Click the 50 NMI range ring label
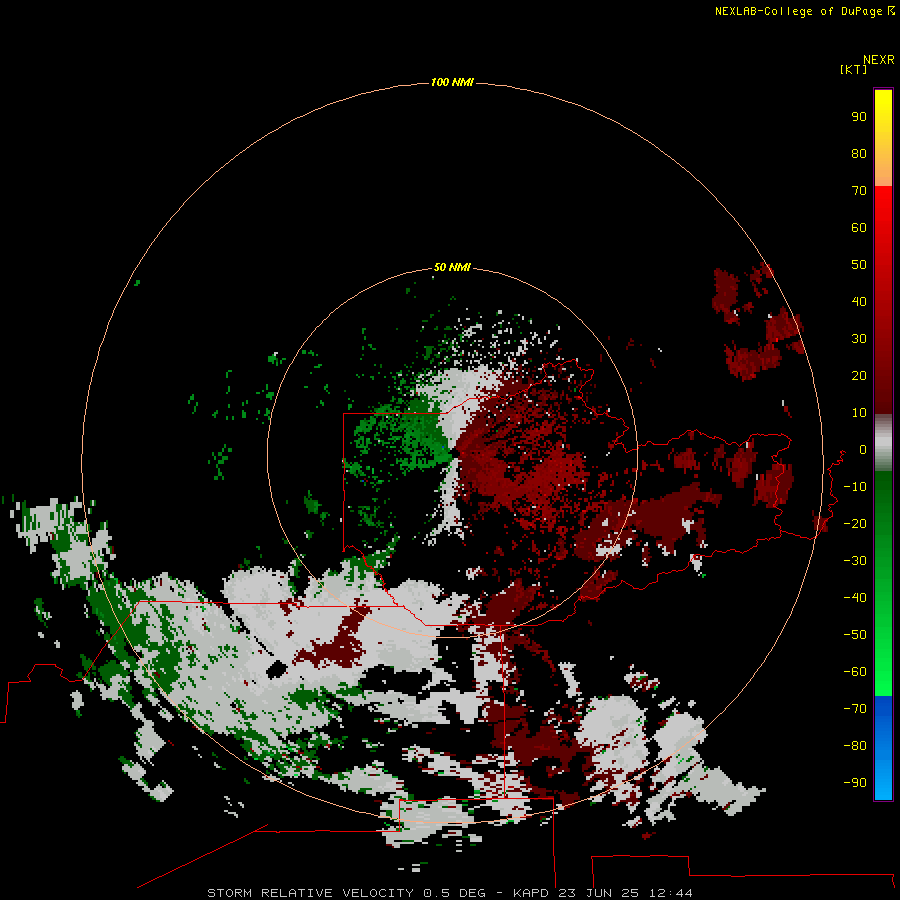This screenshot has height=900, width=900. 452,267
